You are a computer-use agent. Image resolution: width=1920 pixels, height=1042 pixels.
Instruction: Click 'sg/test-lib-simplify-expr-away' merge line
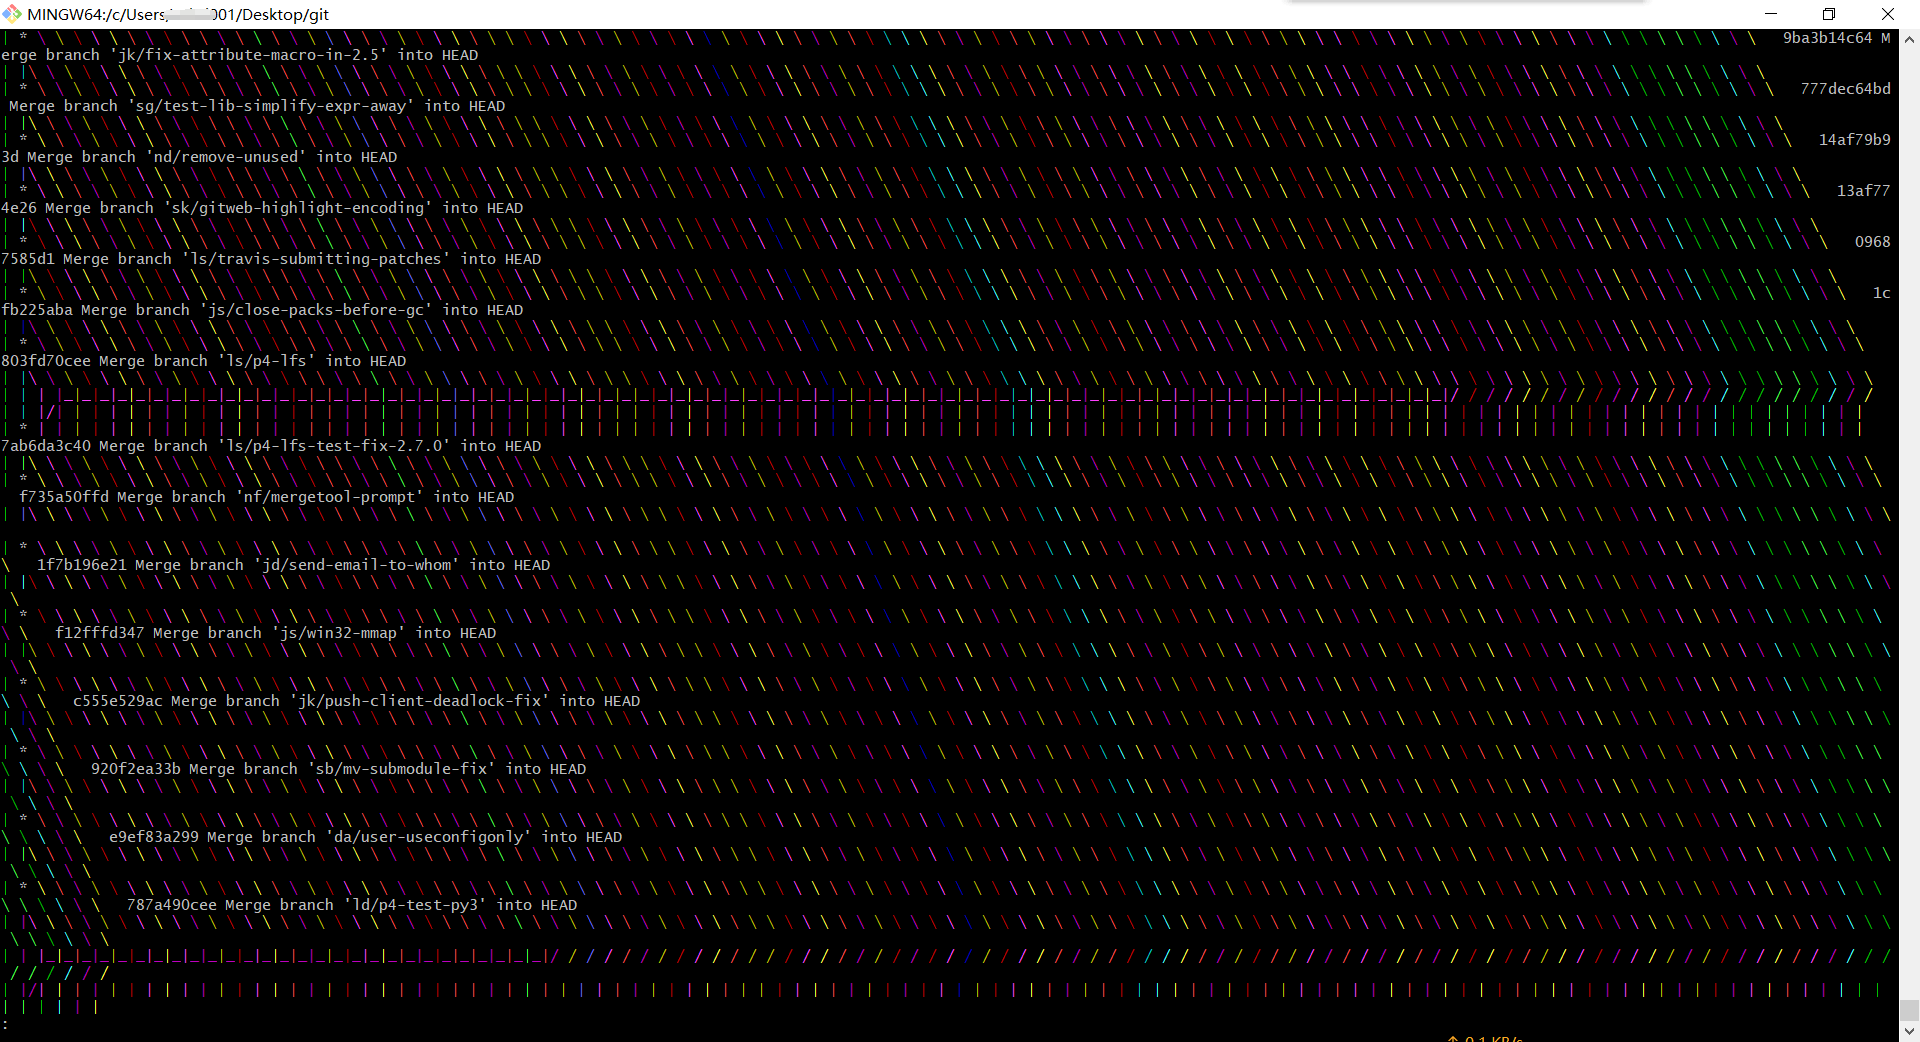[x=257, y=106]
